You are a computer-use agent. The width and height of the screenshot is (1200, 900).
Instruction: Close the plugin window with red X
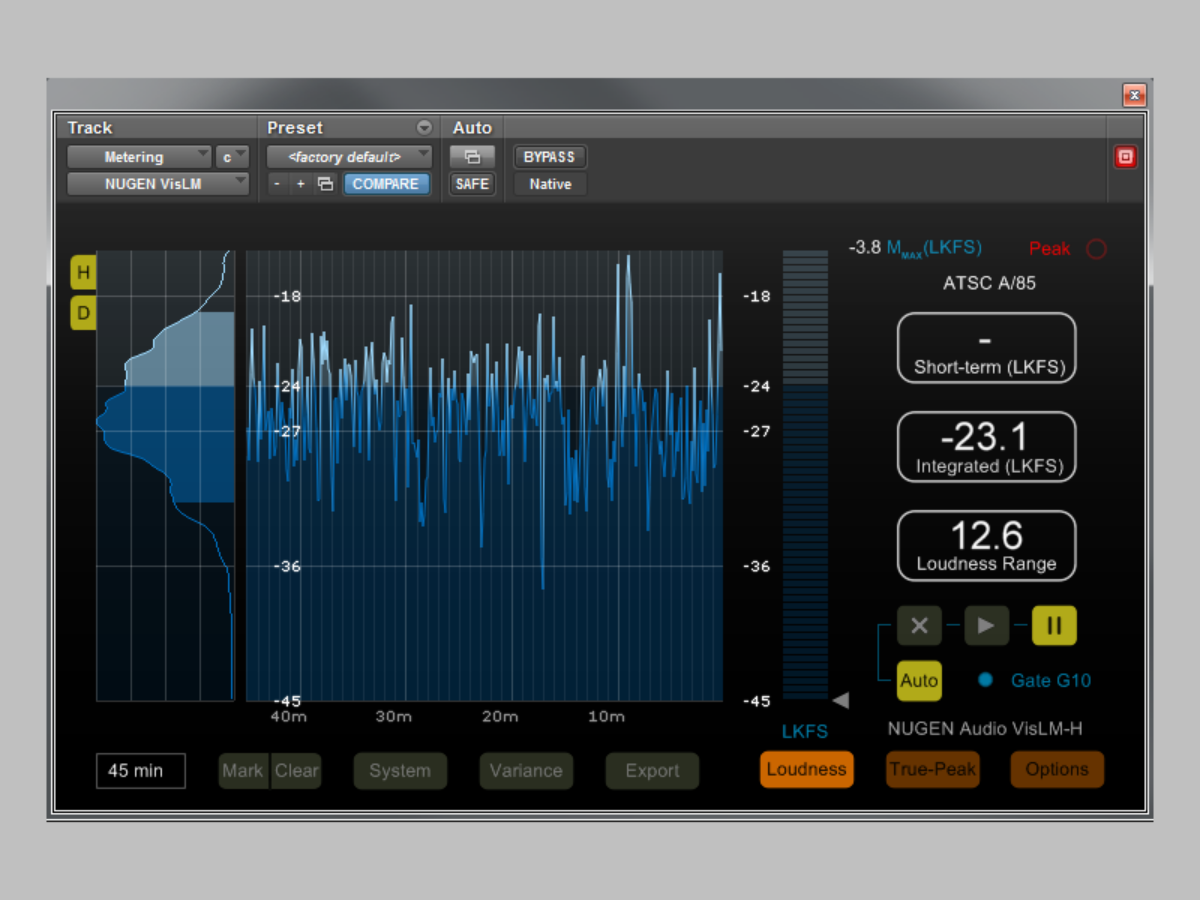(1134, 95)
